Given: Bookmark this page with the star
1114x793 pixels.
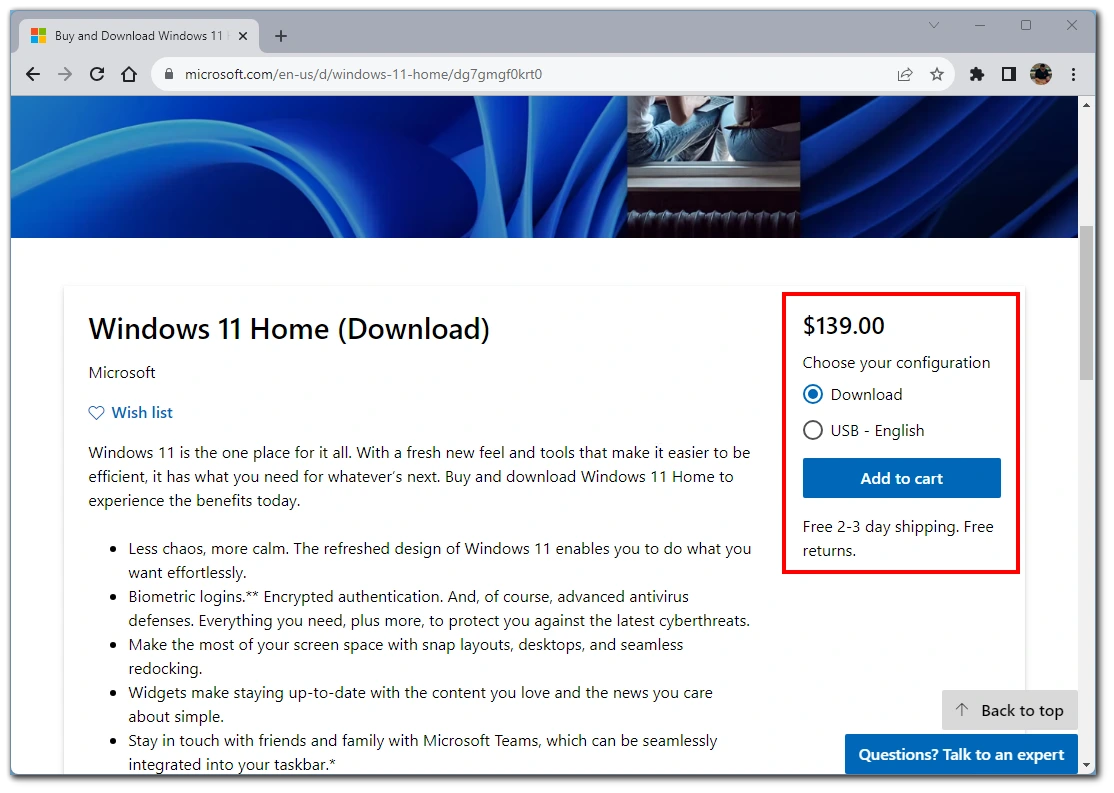Looking at the screenshot, I should [937, 75].
